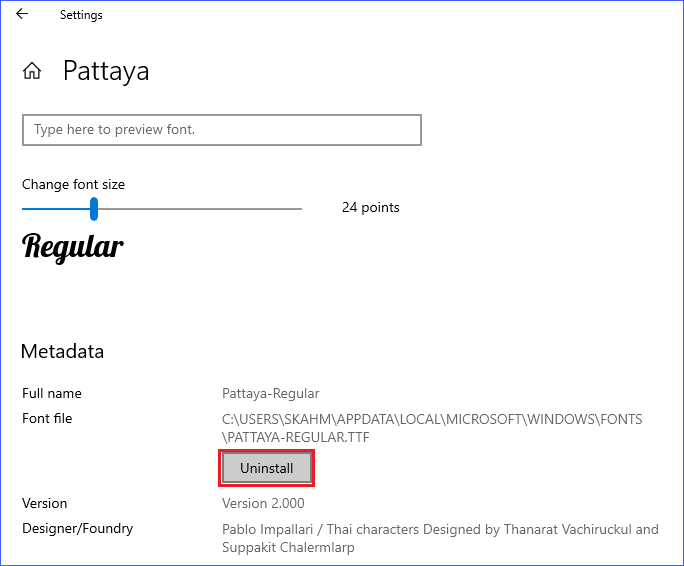This screenshot has height=566, width=684.
Task: Open the Settings home icon
Action: pos(32,71)
